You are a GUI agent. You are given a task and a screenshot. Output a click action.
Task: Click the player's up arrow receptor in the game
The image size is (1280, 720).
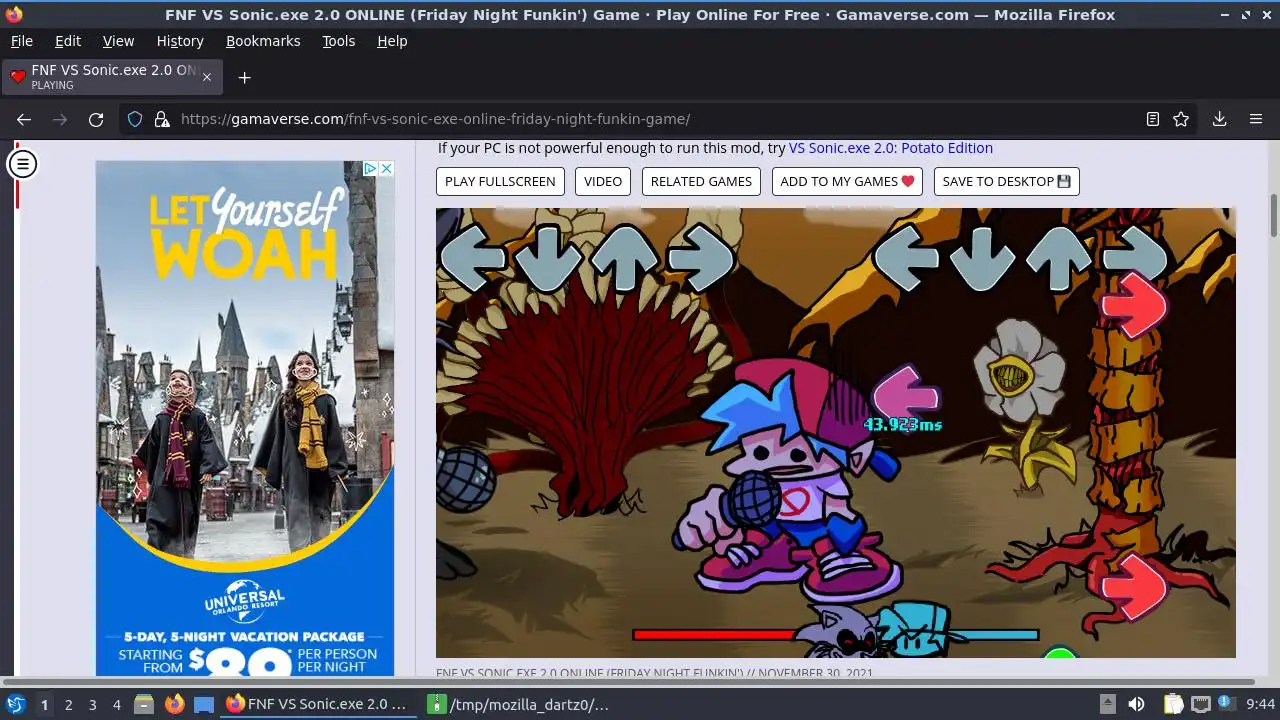1059,258
